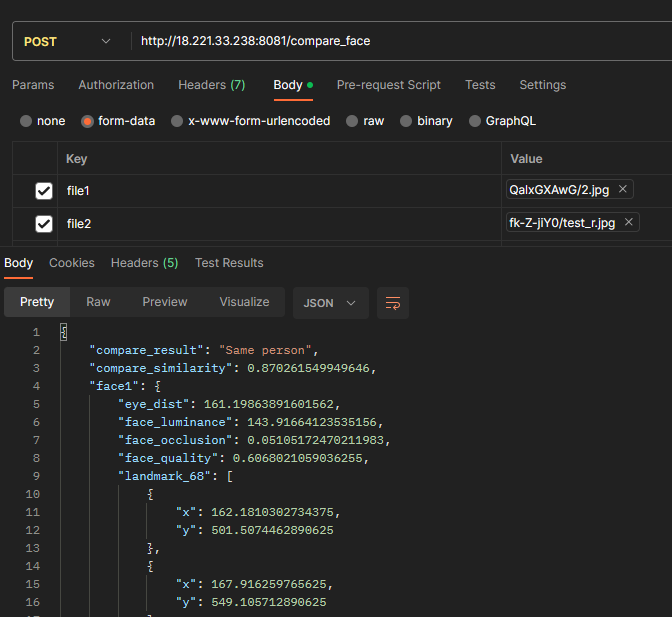Remove the QaIxGXAwG/2.jpg file attachment
Viewport: 672px width, 617px height.
(623, 189)
